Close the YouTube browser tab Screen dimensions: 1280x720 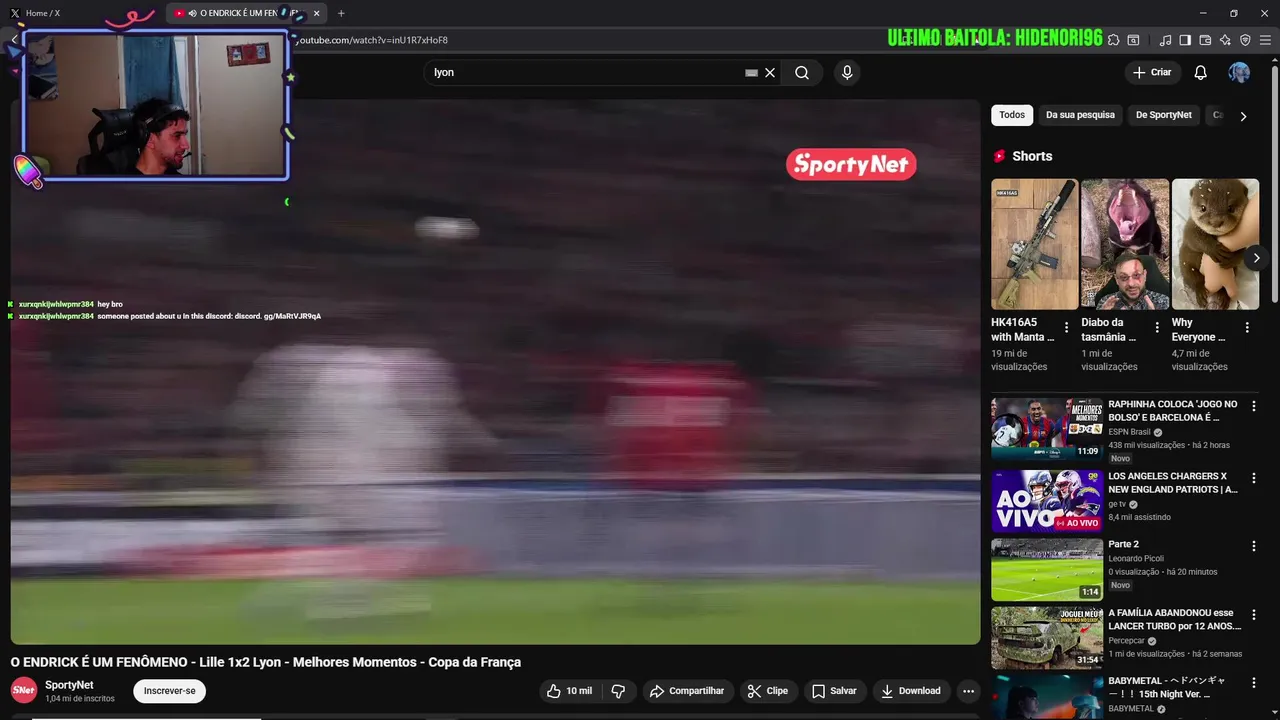tap(317, 13)
